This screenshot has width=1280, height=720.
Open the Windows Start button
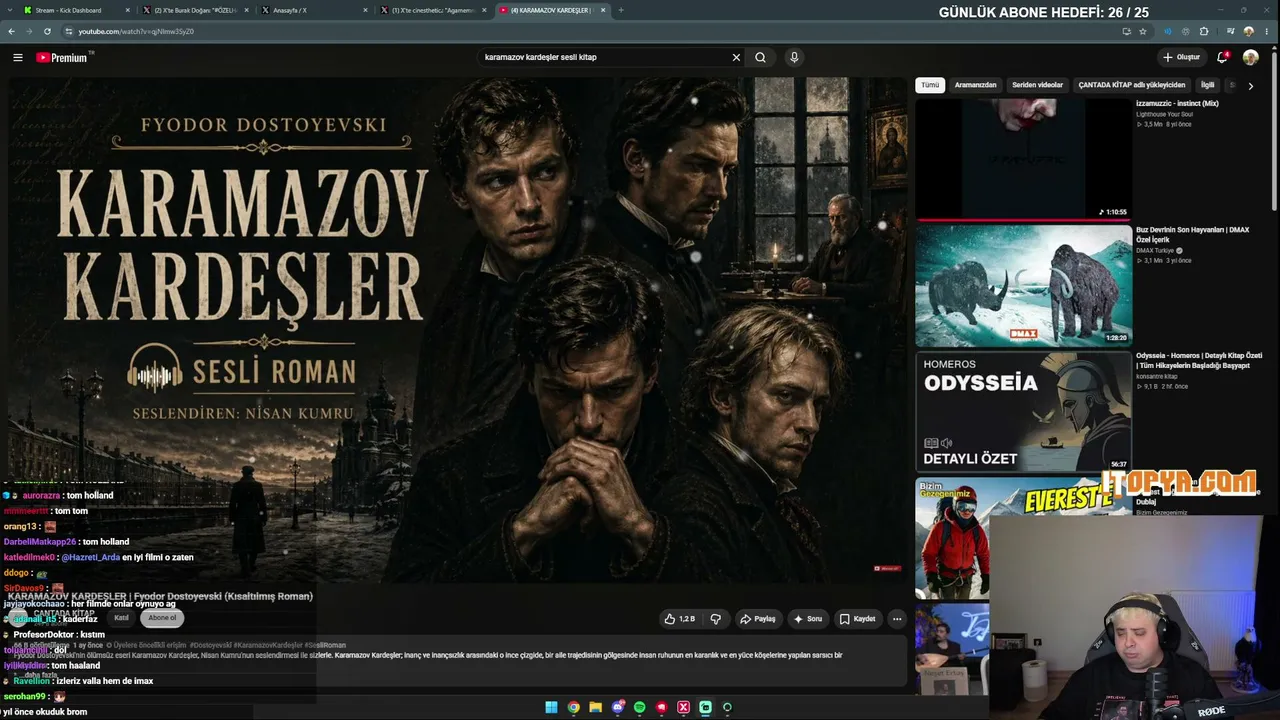pos(551,707)
